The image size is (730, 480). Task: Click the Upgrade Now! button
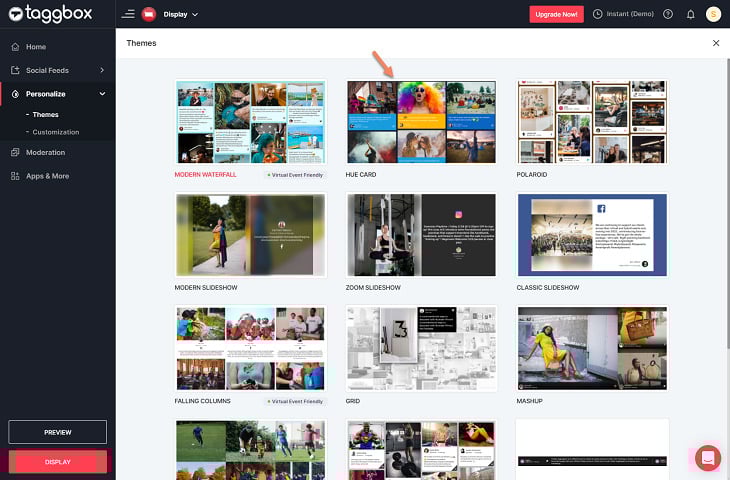click(x=556, y=14)
